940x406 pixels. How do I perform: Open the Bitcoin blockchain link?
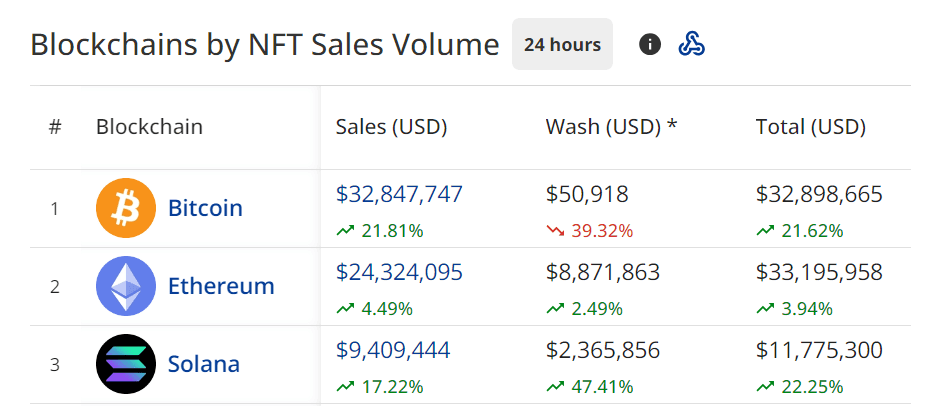pyautogui.click(x=205, y=208)
